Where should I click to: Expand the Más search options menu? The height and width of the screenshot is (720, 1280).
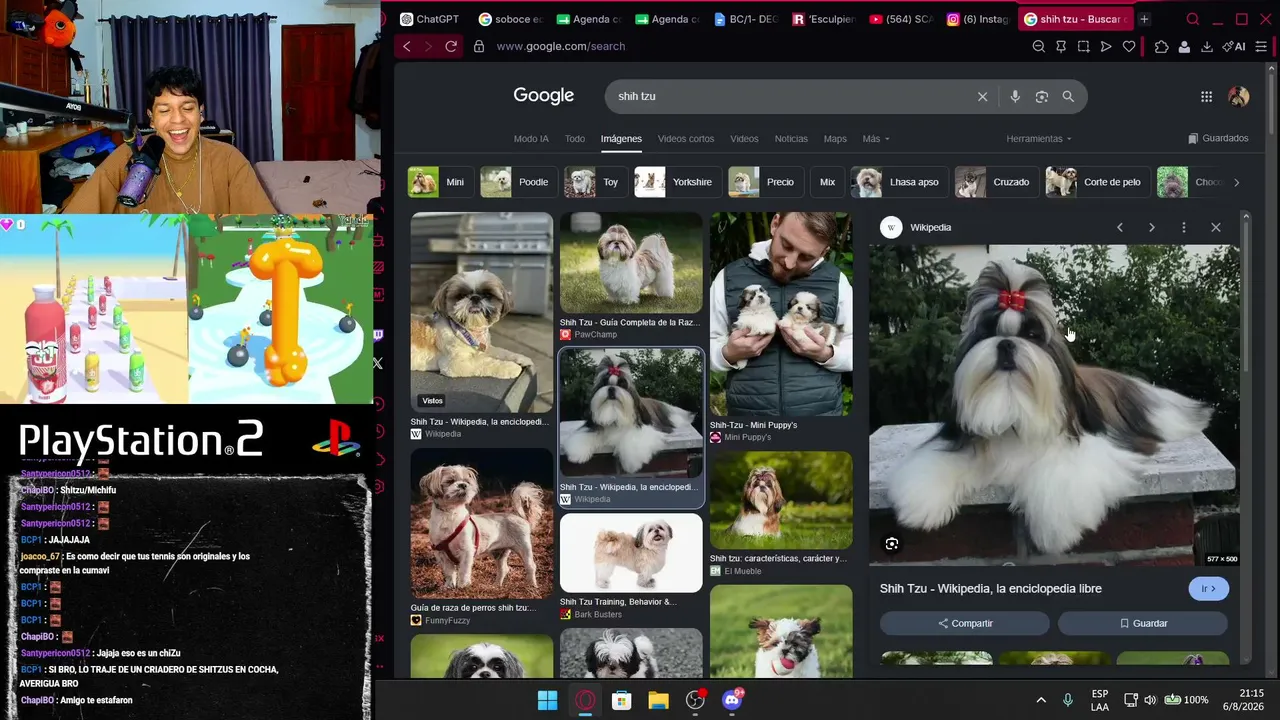tap(875, 139)
